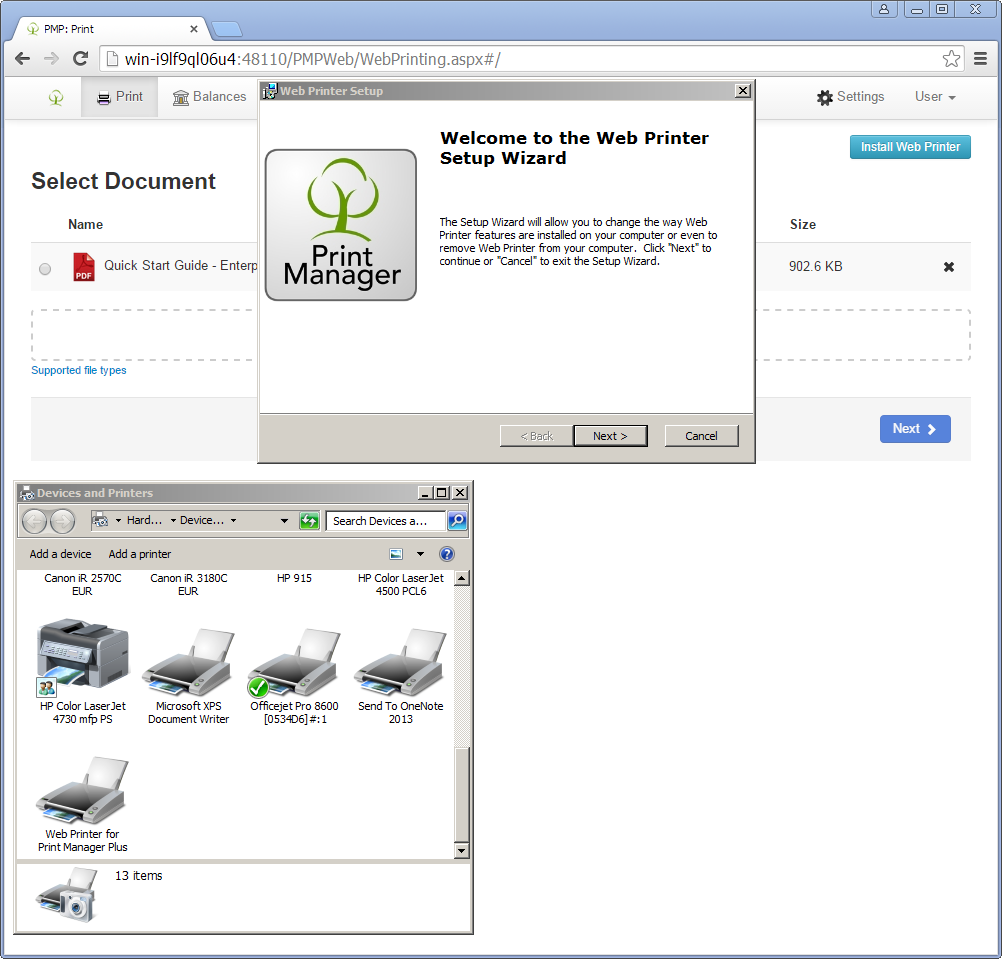Click the scrollbar down arrow in Devices window

(461, 851)
